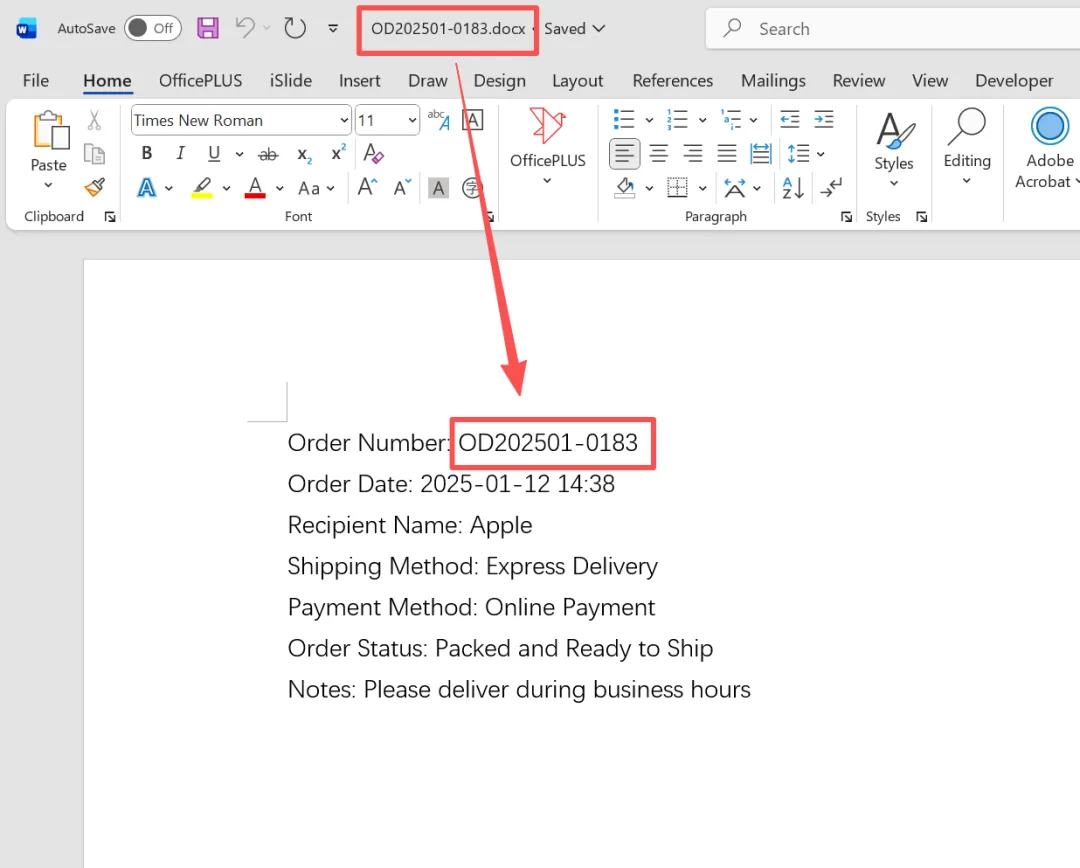Open Customize Quick Access Toolbar arrow
Screen dimensions: 1080x868
pos(333,29)
